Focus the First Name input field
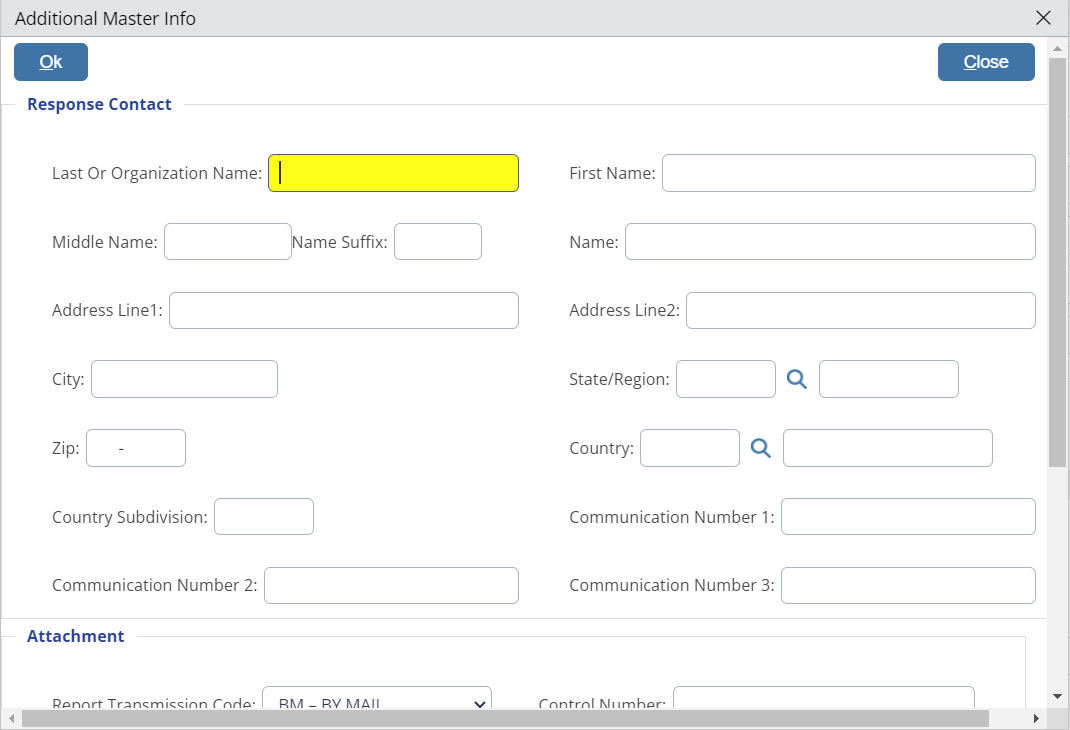The width and height of the screenshot is (1070, 730). tap(848, 173)
